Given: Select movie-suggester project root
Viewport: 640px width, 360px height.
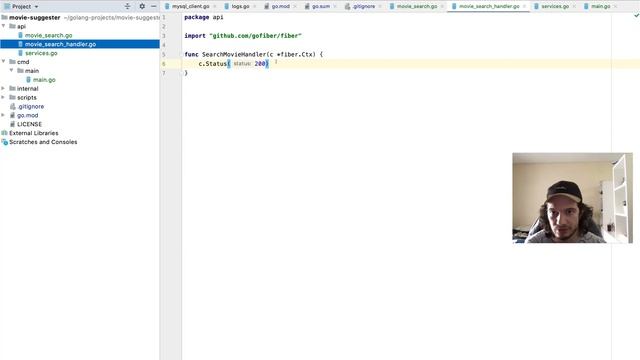Looking at the screenshot, I should (x=35, y=18).
